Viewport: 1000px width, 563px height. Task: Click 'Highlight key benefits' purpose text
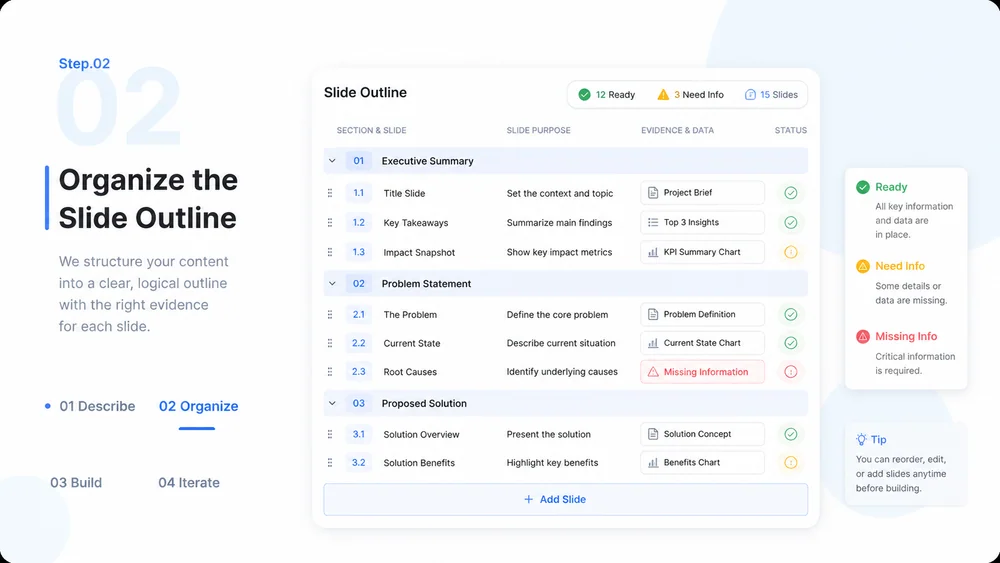coord(552,463)
